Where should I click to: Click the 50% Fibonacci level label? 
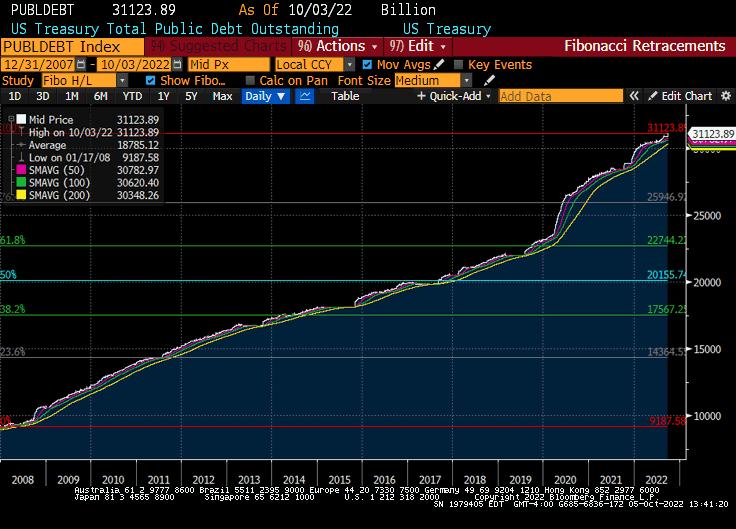pos(8,275)
